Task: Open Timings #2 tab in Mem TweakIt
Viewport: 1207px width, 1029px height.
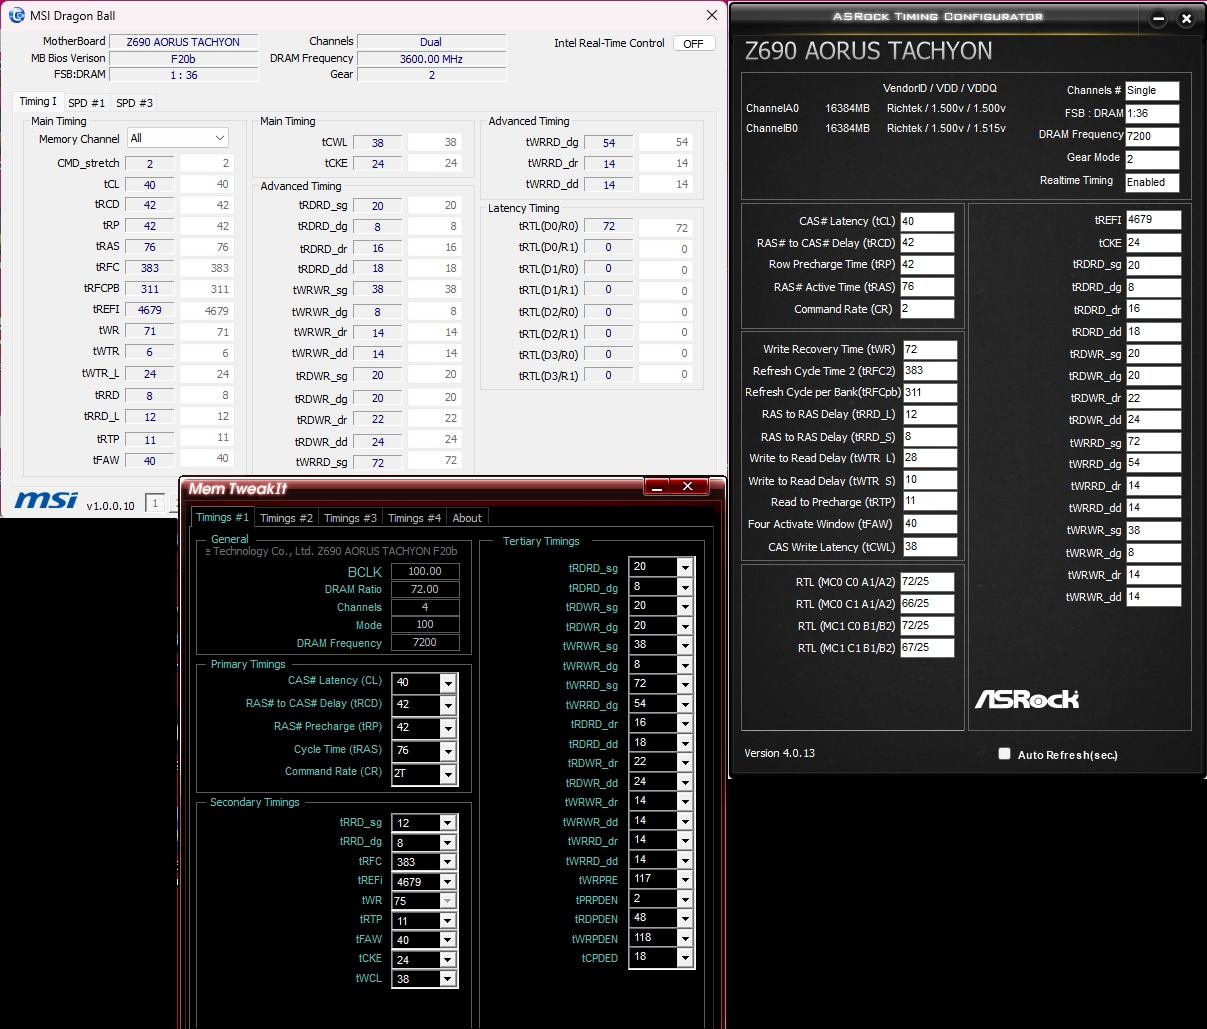Action: point(287,518)
